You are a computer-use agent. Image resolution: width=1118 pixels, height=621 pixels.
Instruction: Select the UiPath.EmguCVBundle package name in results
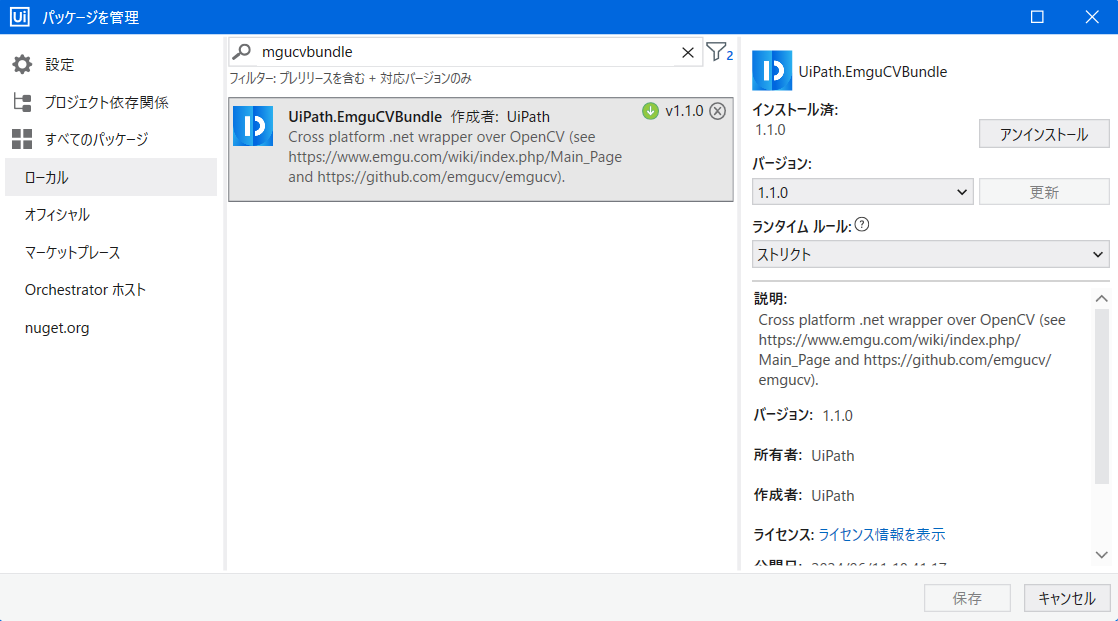(x=365, y=116)
